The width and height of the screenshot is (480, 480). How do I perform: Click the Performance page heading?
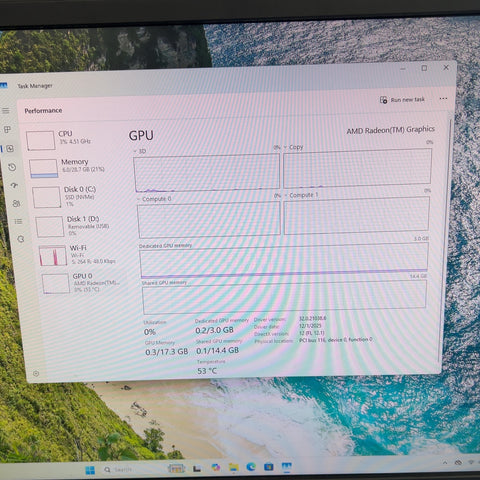coord(43,110)
